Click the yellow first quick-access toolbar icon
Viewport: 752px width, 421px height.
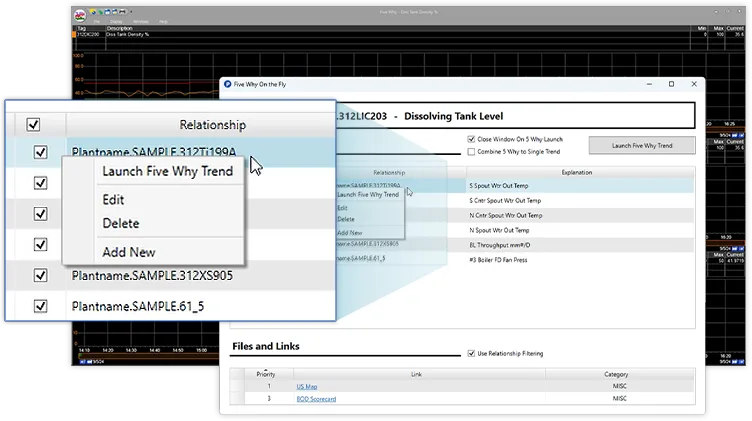coord(93,12)
